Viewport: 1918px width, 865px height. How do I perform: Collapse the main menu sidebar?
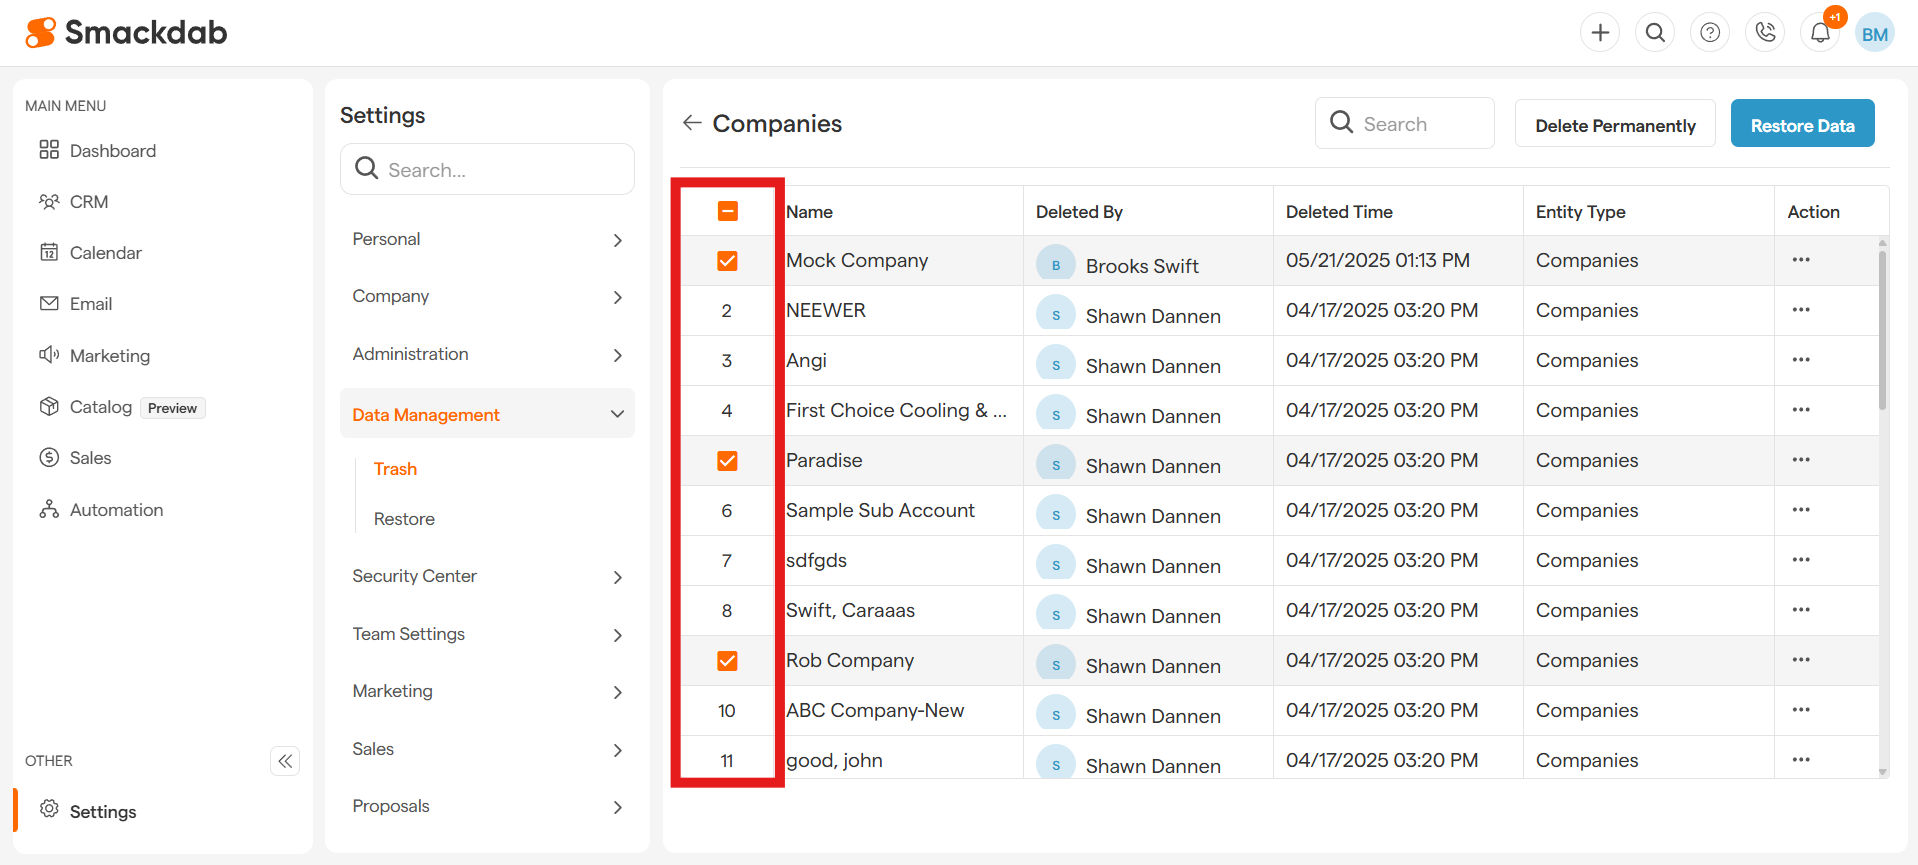pyautogui.click(x=285, y=761)
